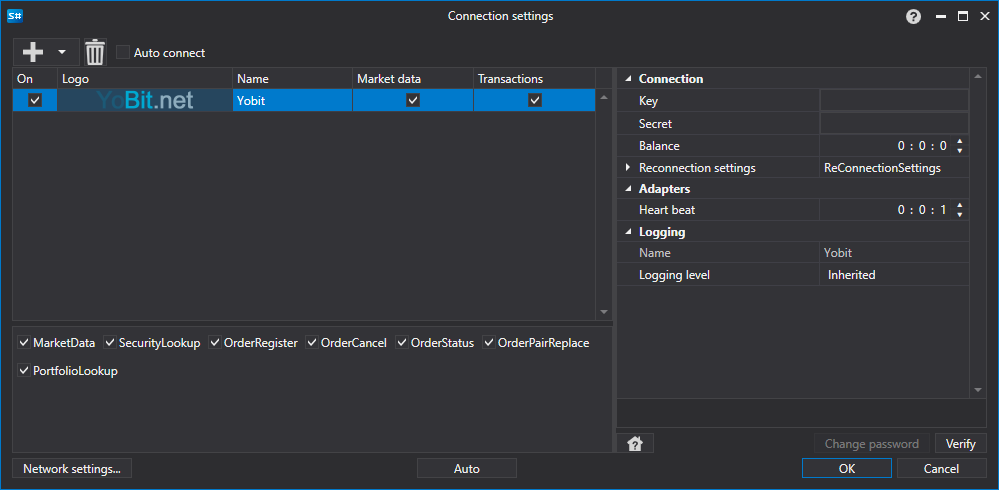Screen dimensions: 999x490
Task: Decrease the Balance time value
Action: (x=959, y=150)
